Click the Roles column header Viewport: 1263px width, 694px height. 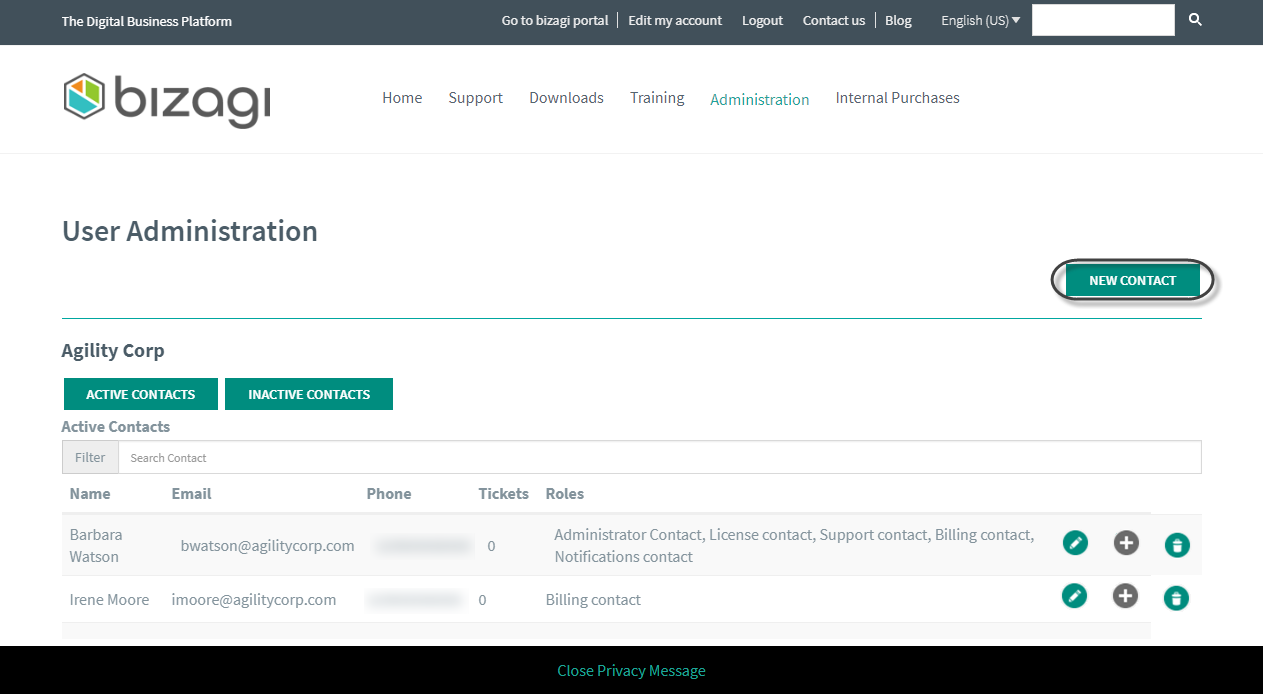pyautogui.click(x=565, y=494)
